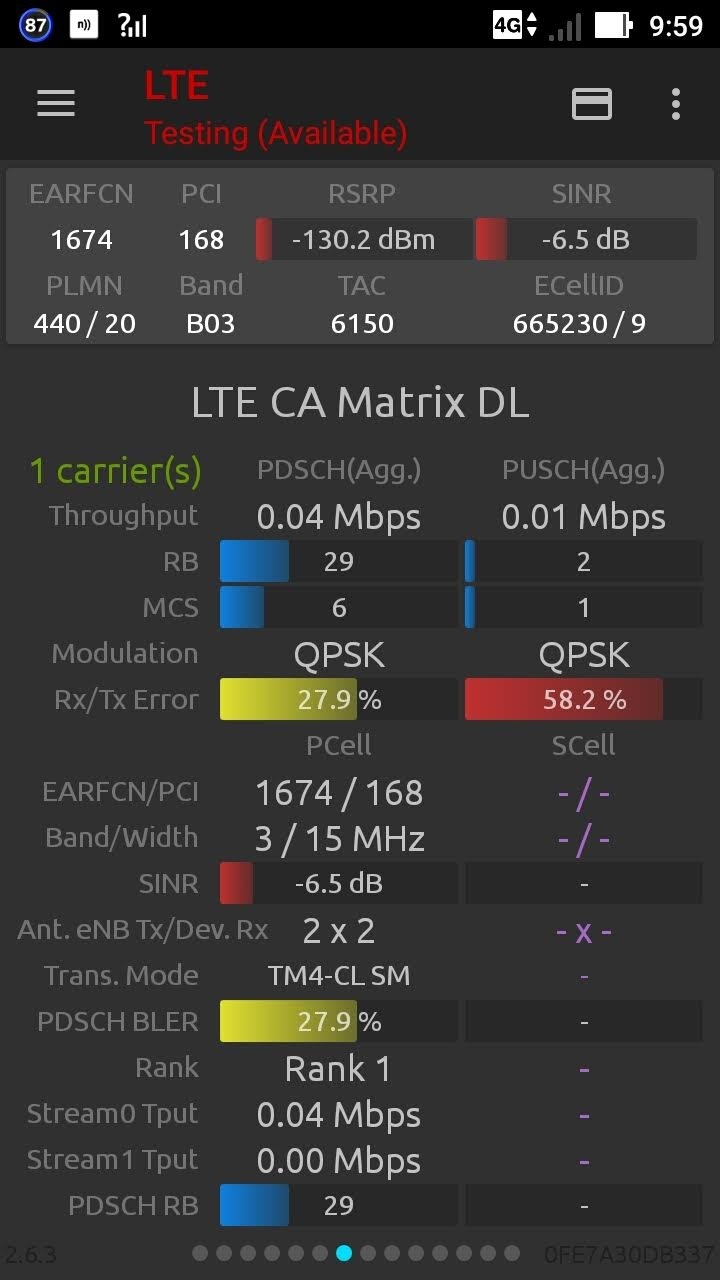Tap the LTE CA Matrix DL heading
This screenshot has width=720, height=1280.
[360, 403]
